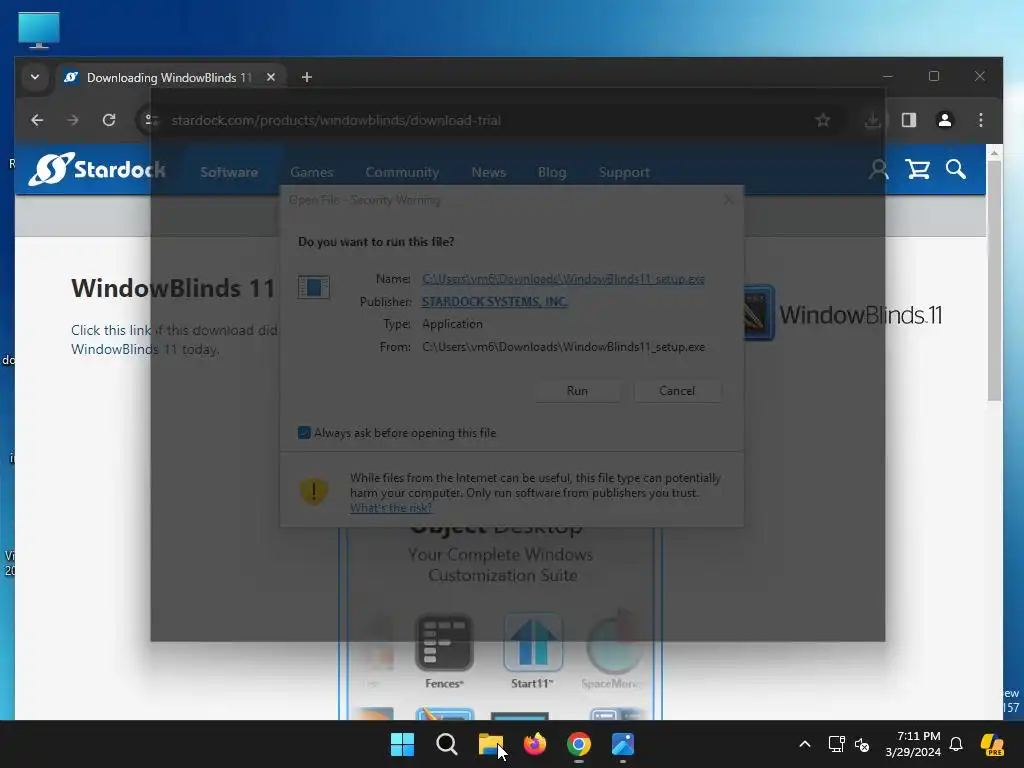Open a new Chrome tab

pos(306,77)
